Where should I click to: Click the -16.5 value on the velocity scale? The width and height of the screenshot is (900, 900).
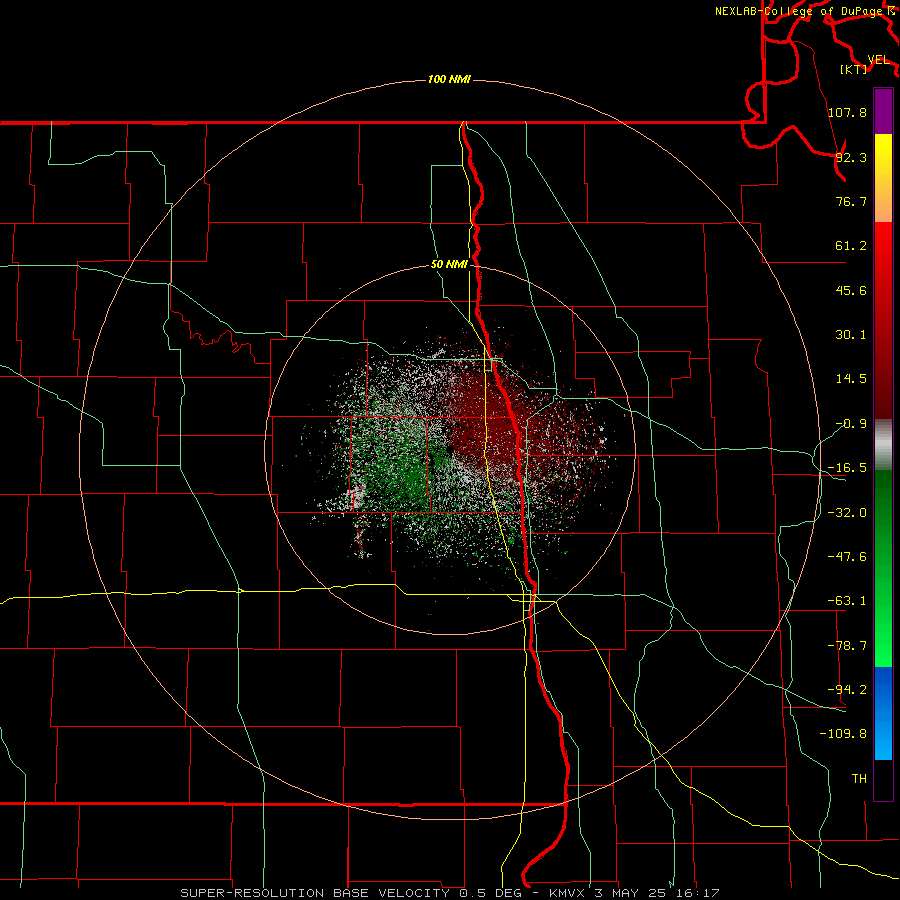pyautogui.click(x=847, y=468)
